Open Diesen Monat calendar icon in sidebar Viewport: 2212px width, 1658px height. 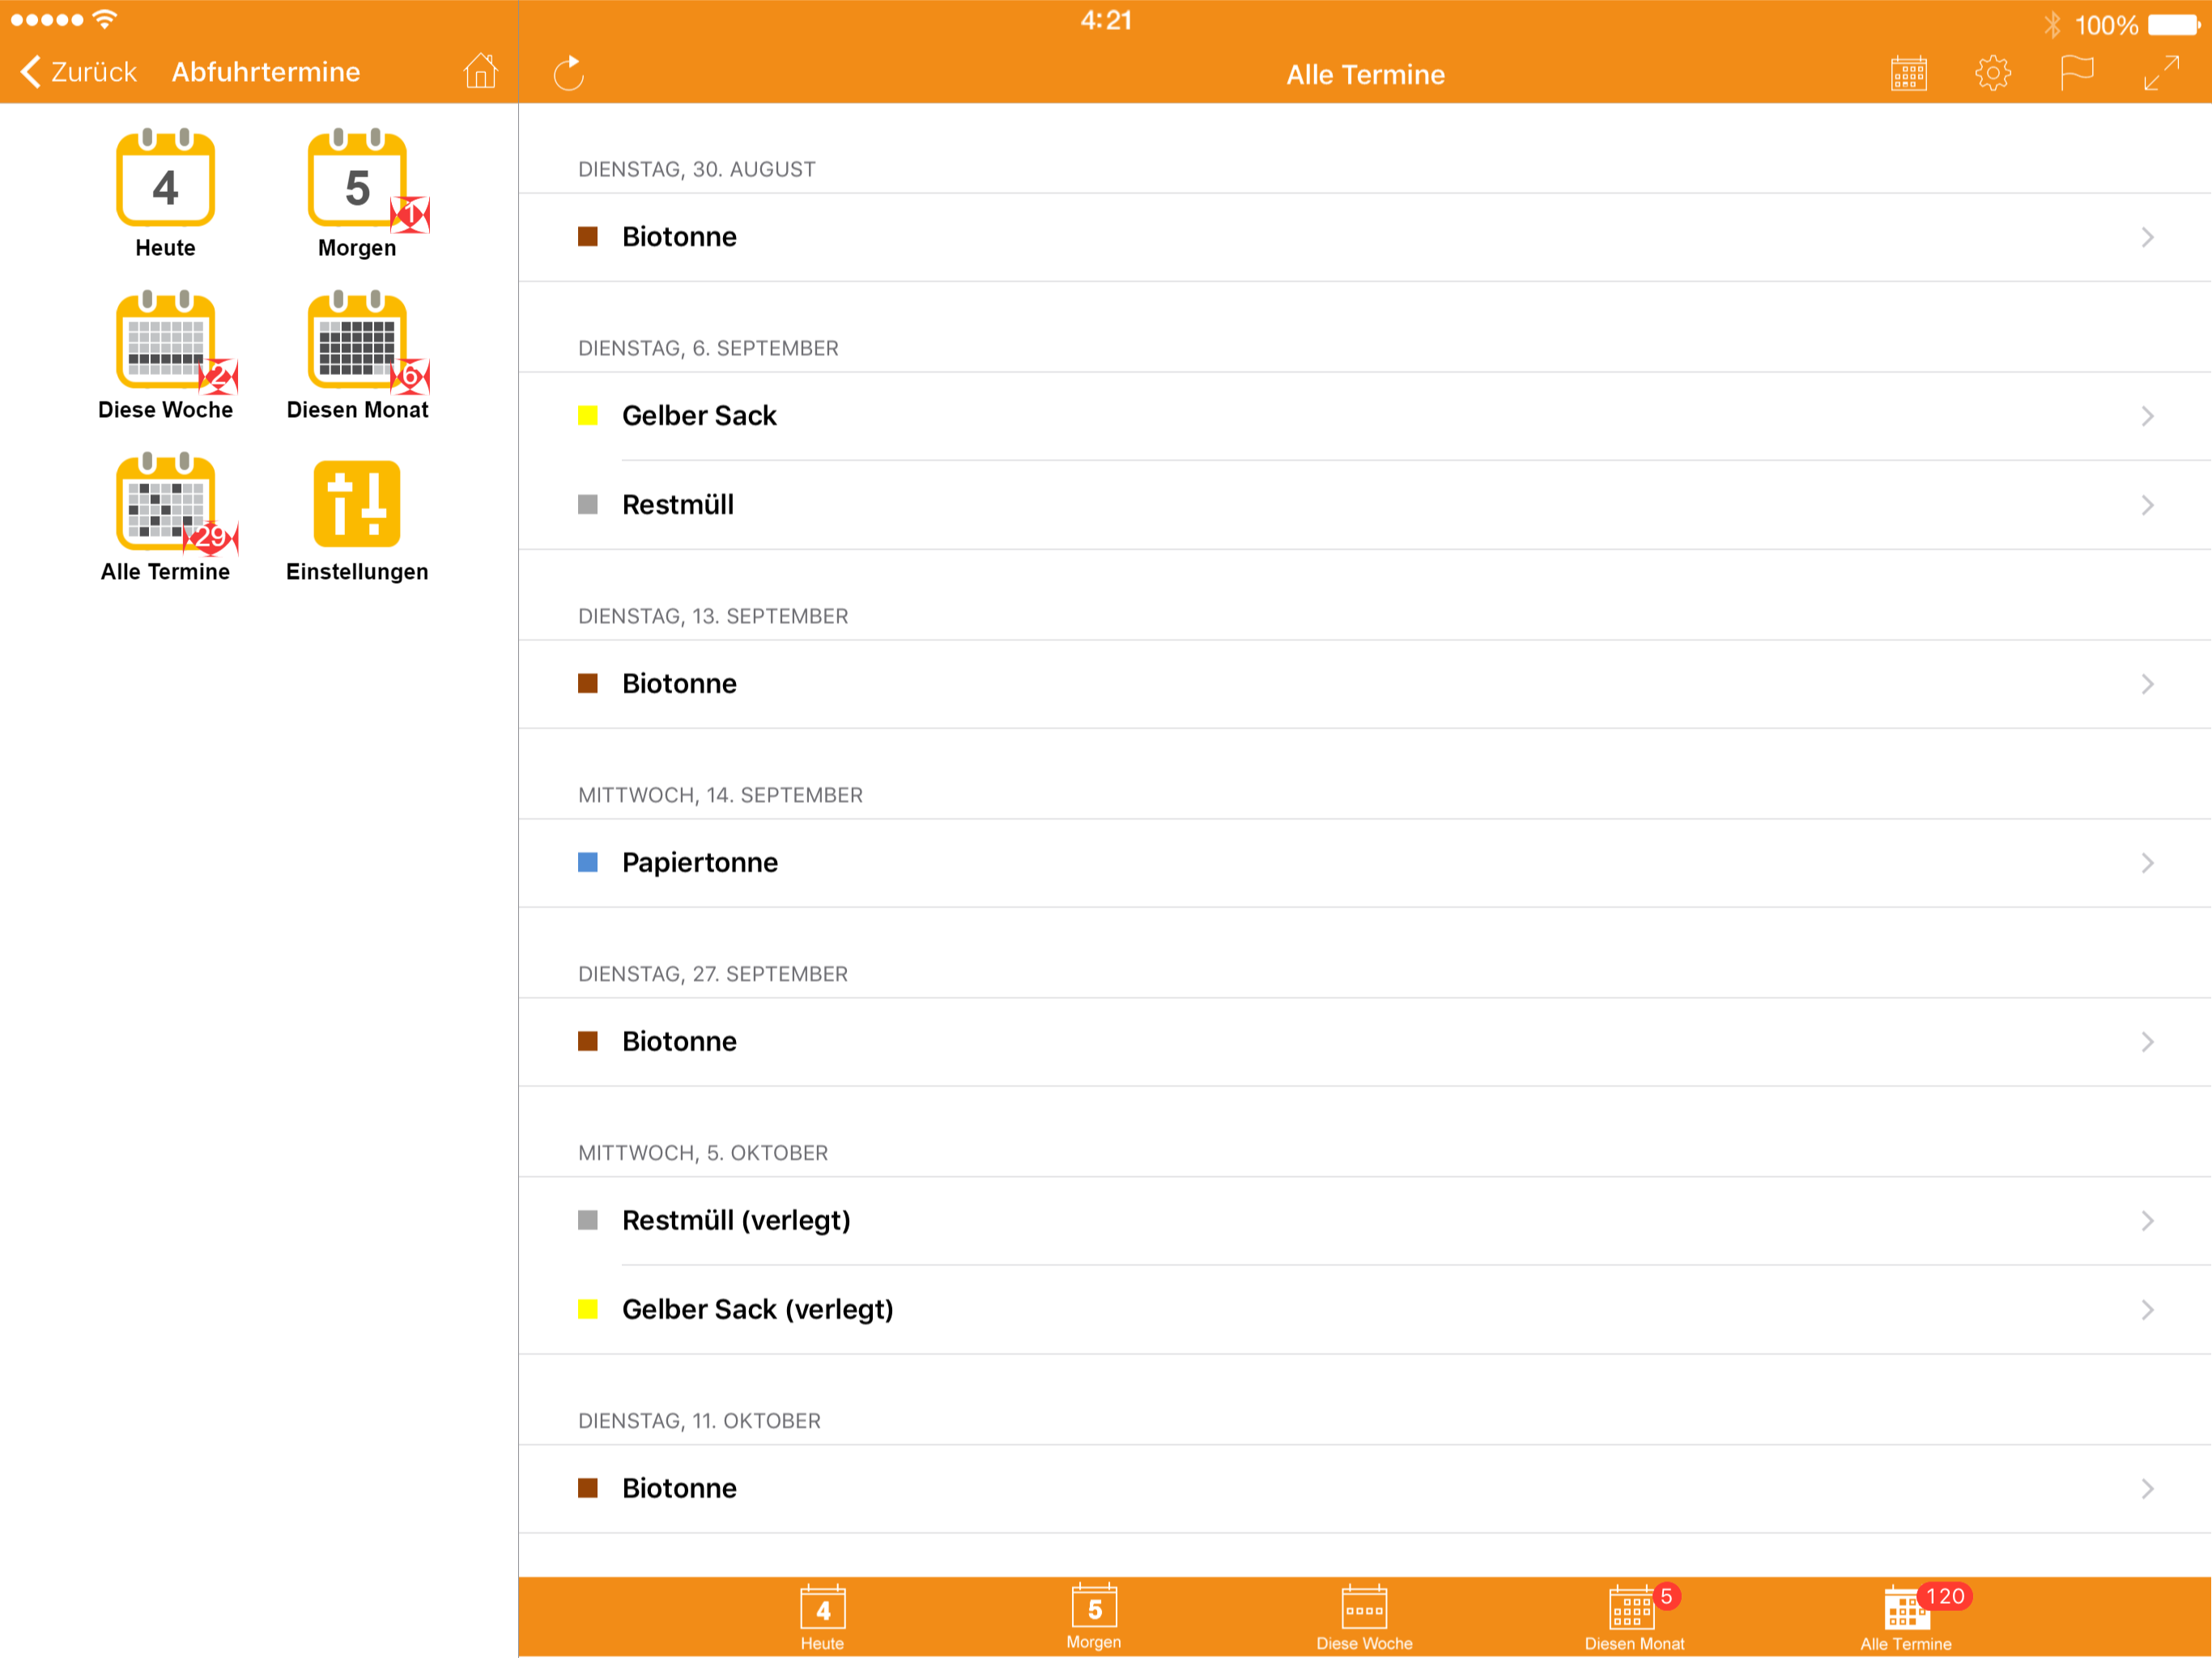click(x=357, y=341)
